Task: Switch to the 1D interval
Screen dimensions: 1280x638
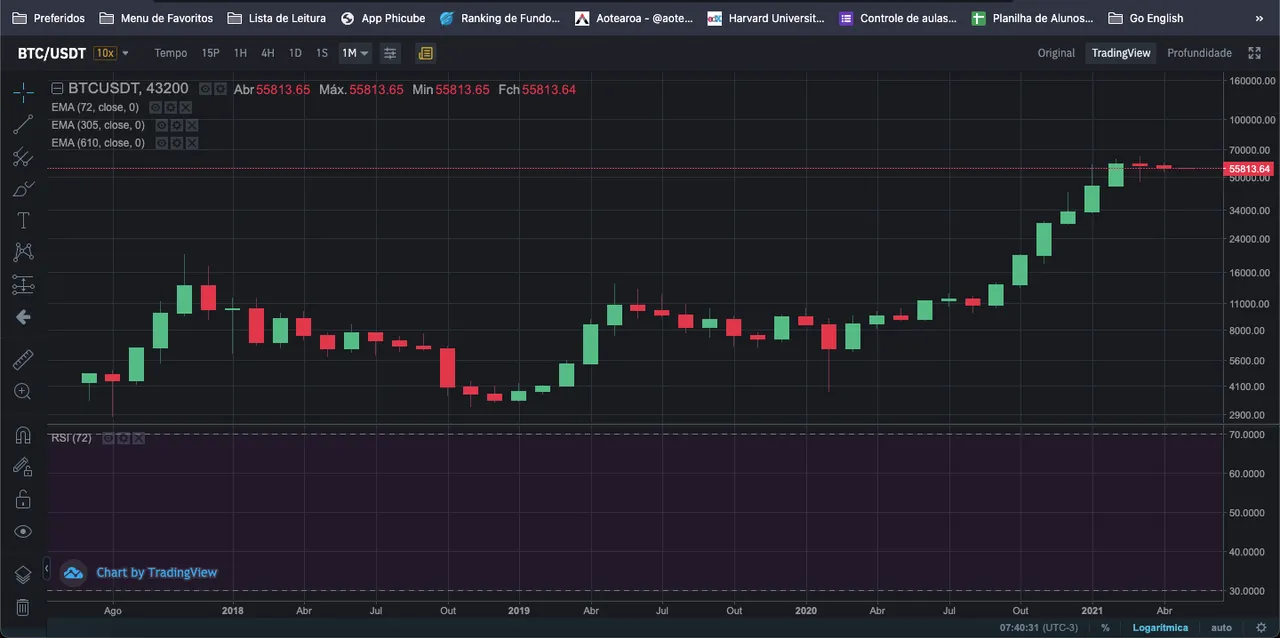Action: [x=295, y=53]
